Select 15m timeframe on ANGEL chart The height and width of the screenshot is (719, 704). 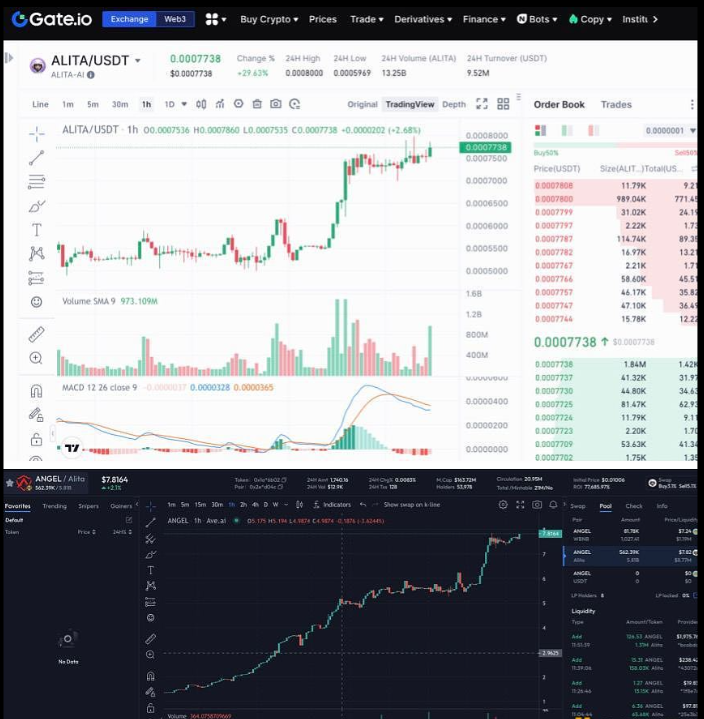200,504
